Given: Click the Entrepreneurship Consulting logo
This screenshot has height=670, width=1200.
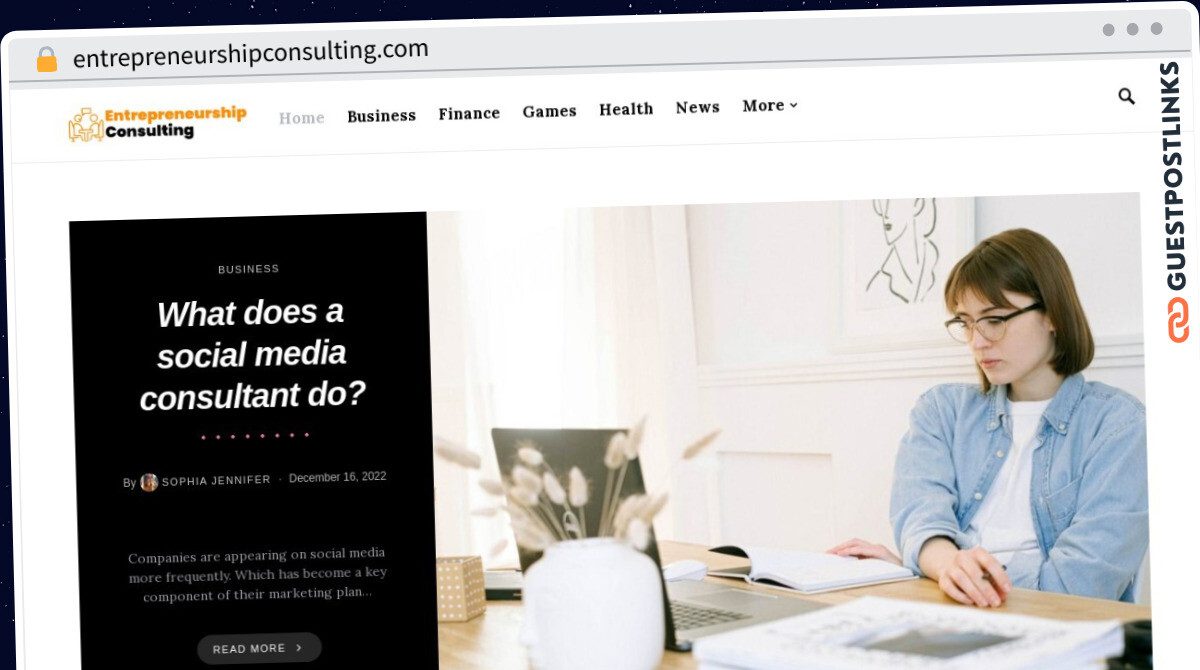Looking at the screenshot, I should point(157,123).
